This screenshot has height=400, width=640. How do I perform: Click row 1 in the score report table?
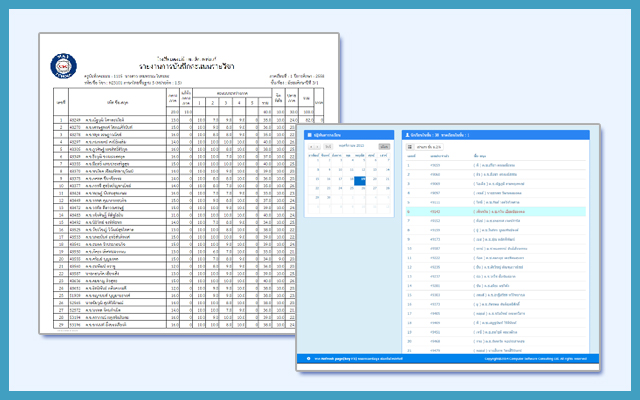pyautogui.click(x=189, y=120)
